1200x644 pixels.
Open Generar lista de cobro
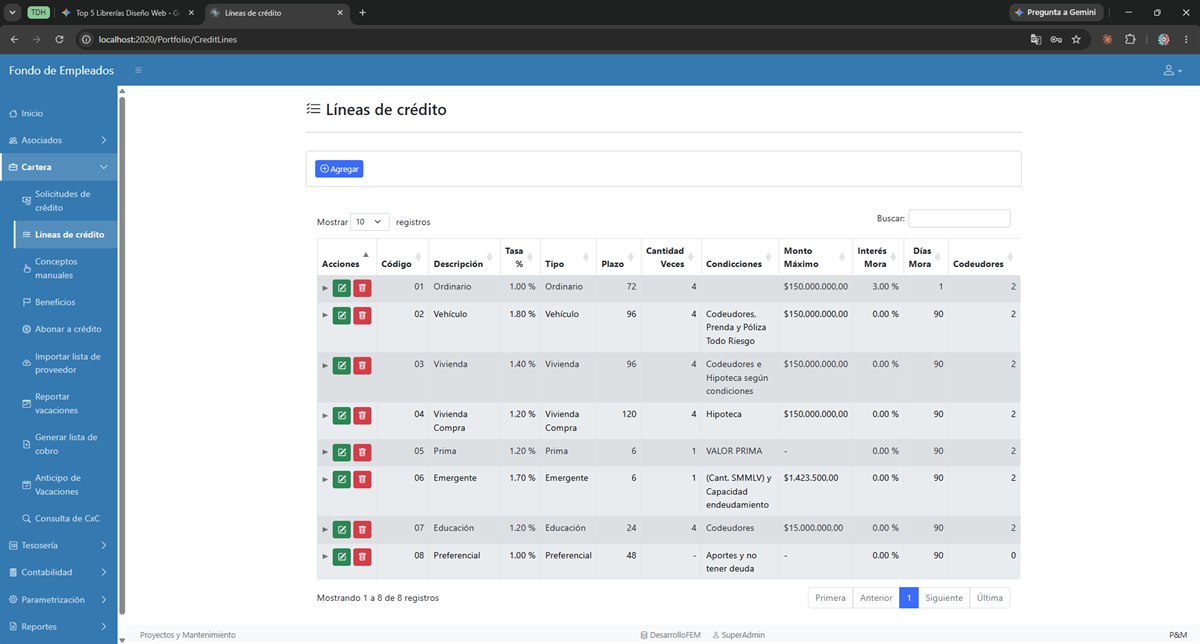click(x=65, y=444)
